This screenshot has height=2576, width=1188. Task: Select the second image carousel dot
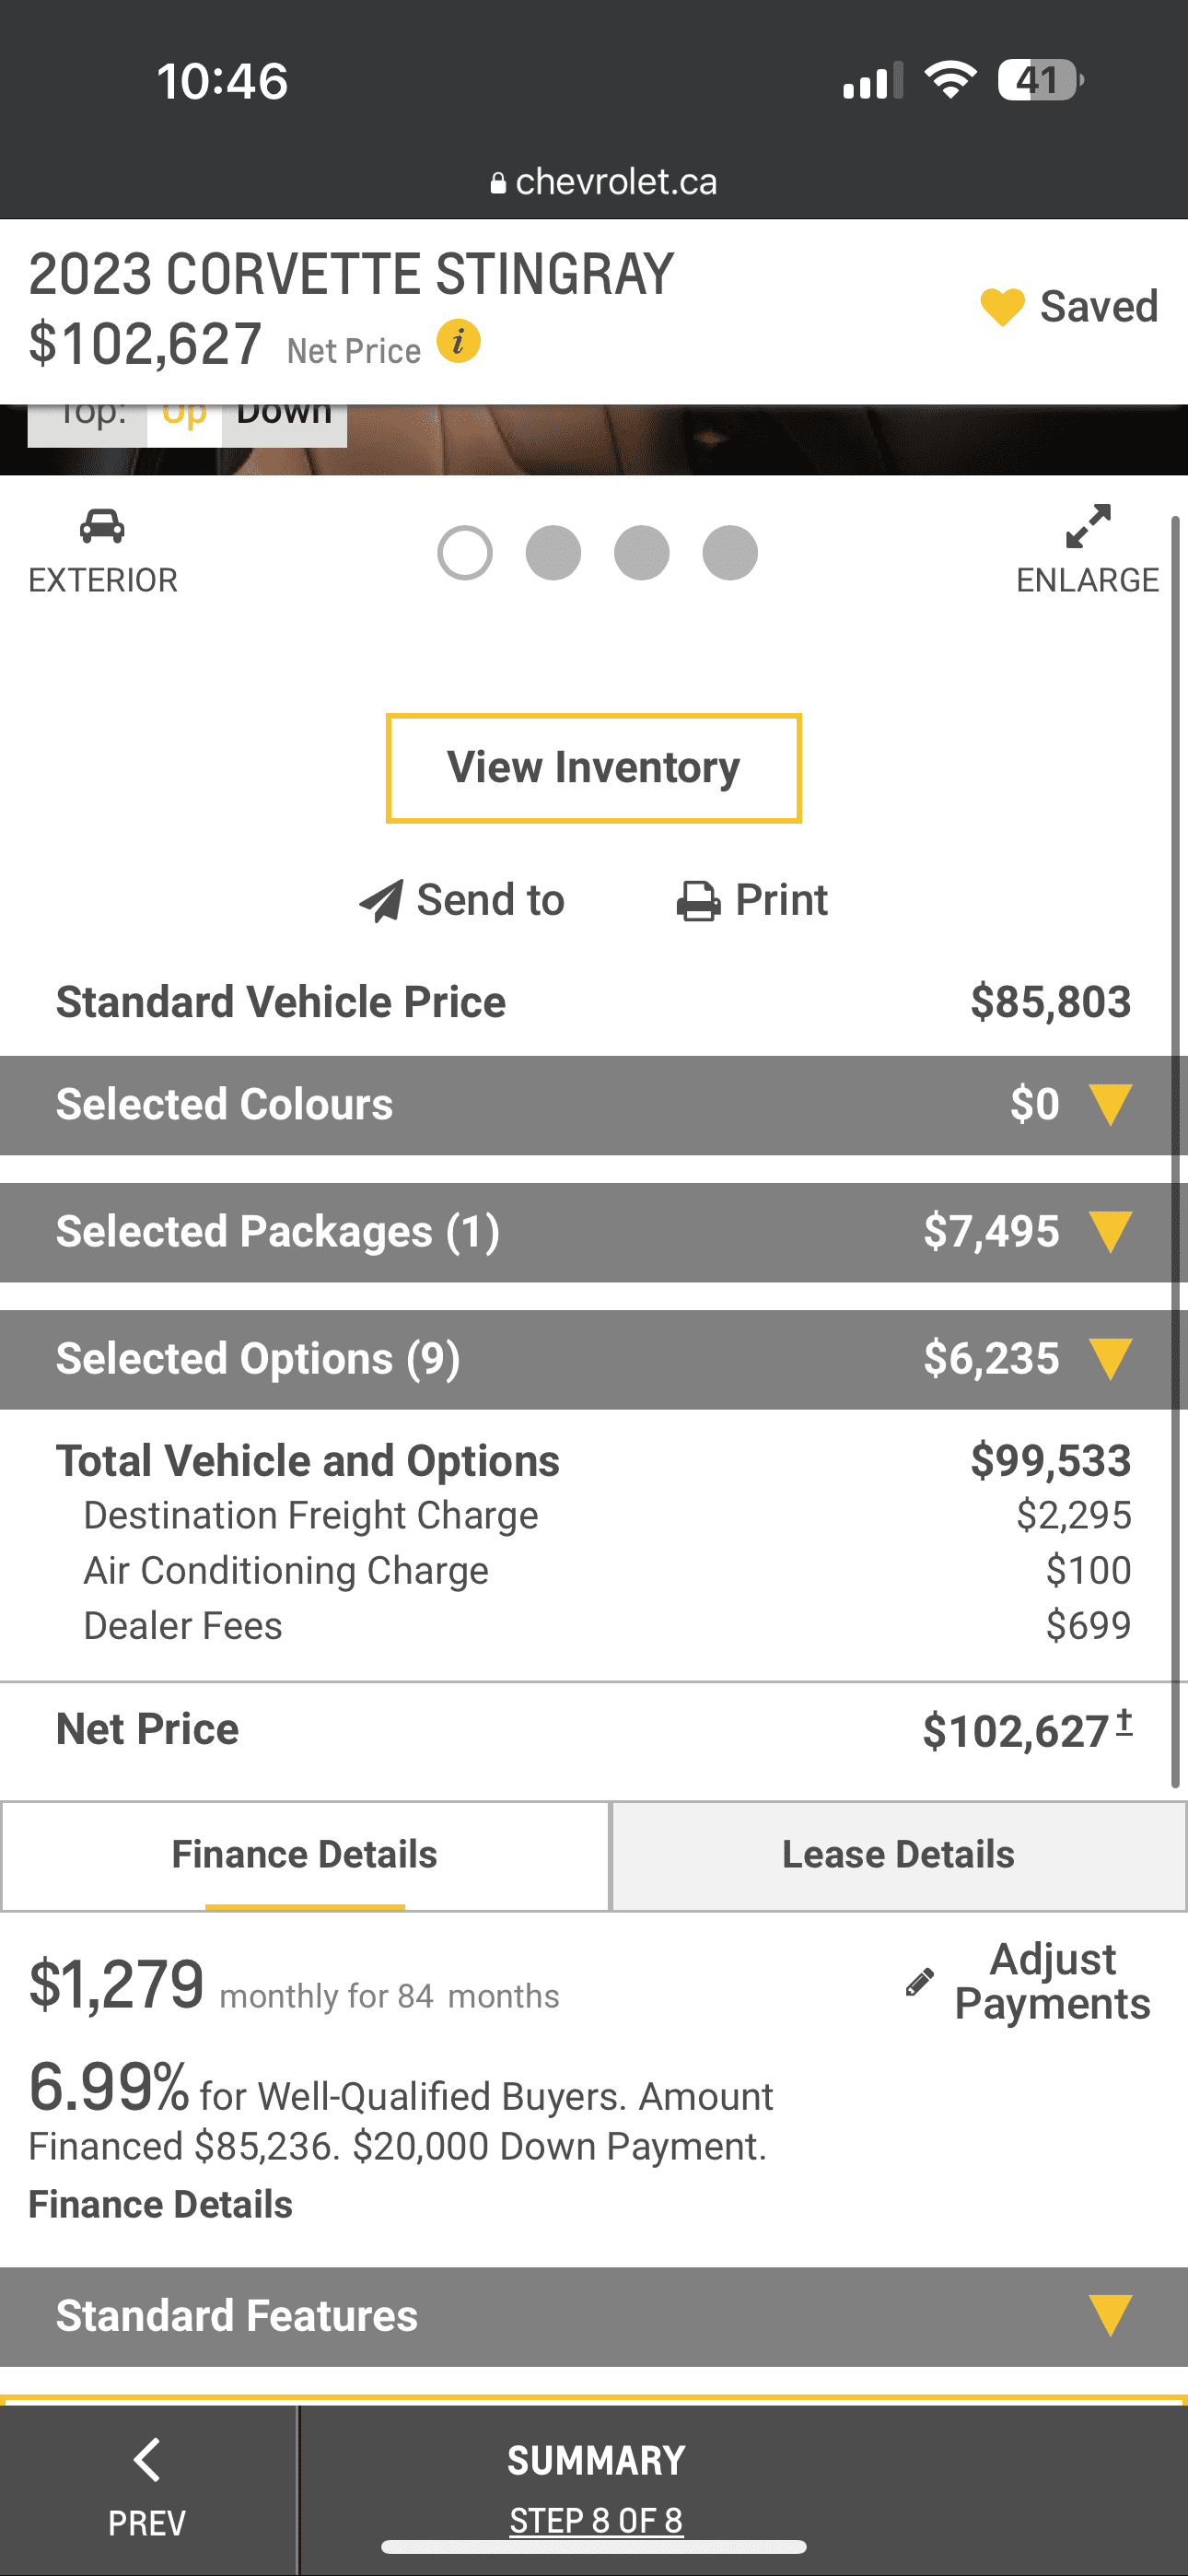(x=553, y=553)
